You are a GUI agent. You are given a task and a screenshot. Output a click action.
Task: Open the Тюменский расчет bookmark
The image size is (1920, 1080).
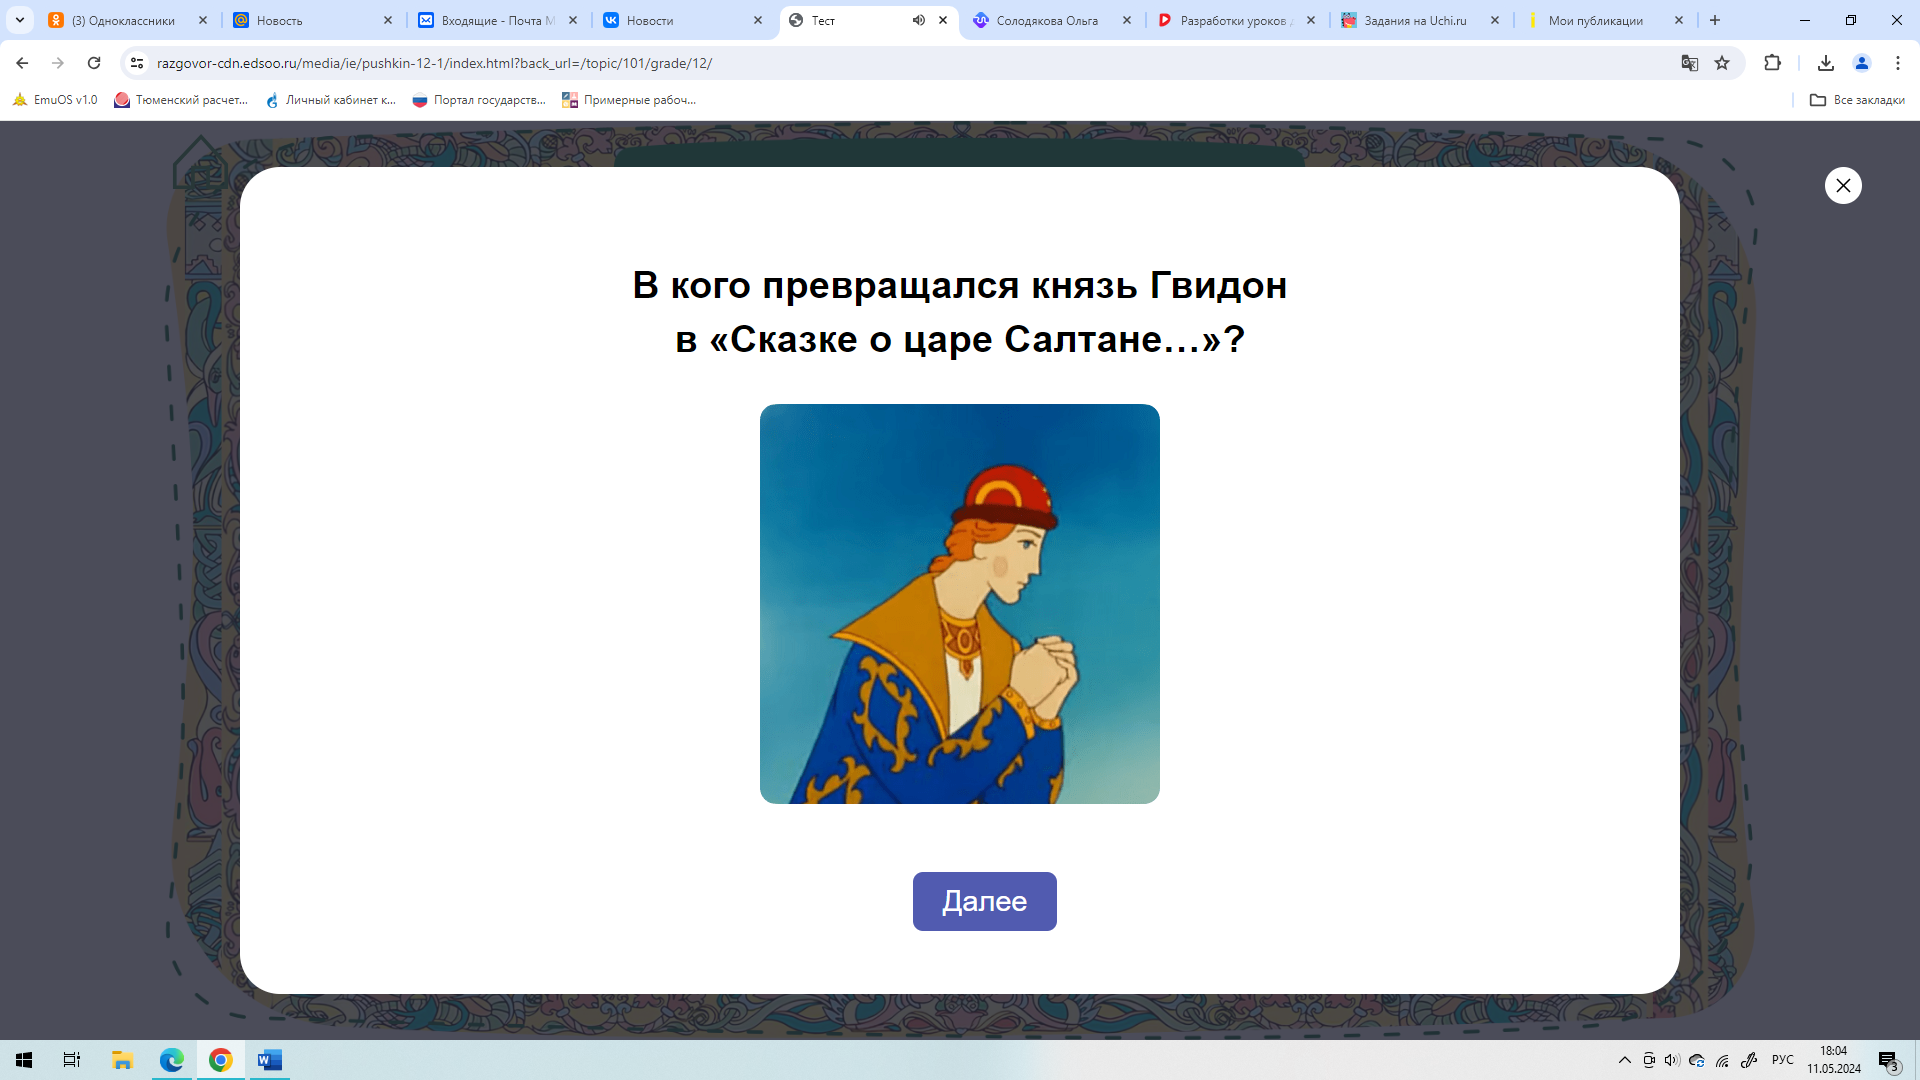point(181,100)
